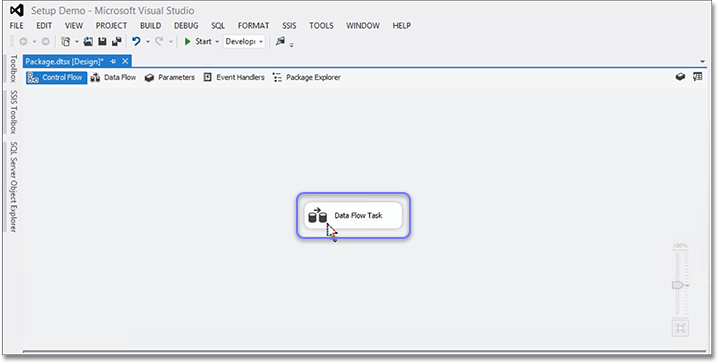Undo the last action

coord(136,42)
